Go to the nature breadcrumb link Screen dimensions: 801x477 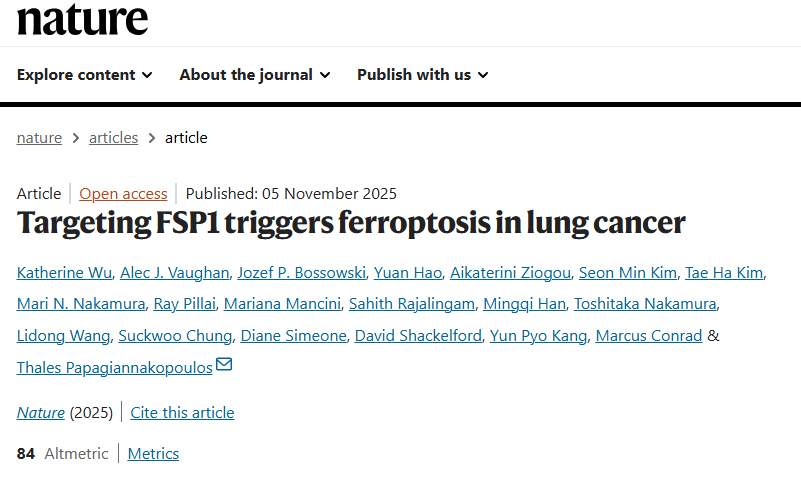39,138
